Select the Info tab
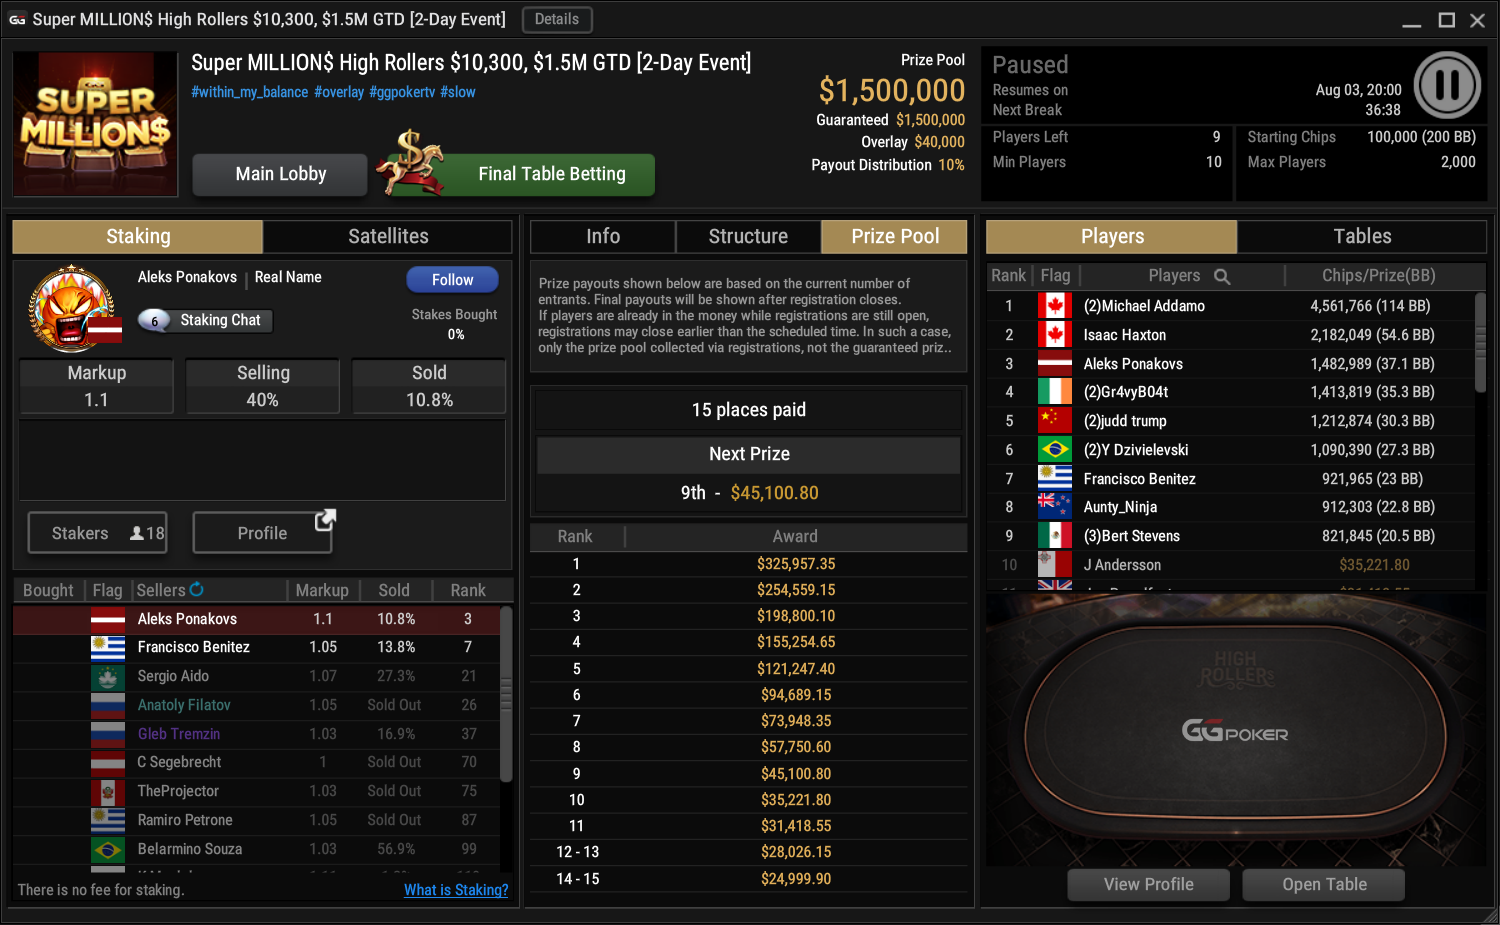 [603, 237]
